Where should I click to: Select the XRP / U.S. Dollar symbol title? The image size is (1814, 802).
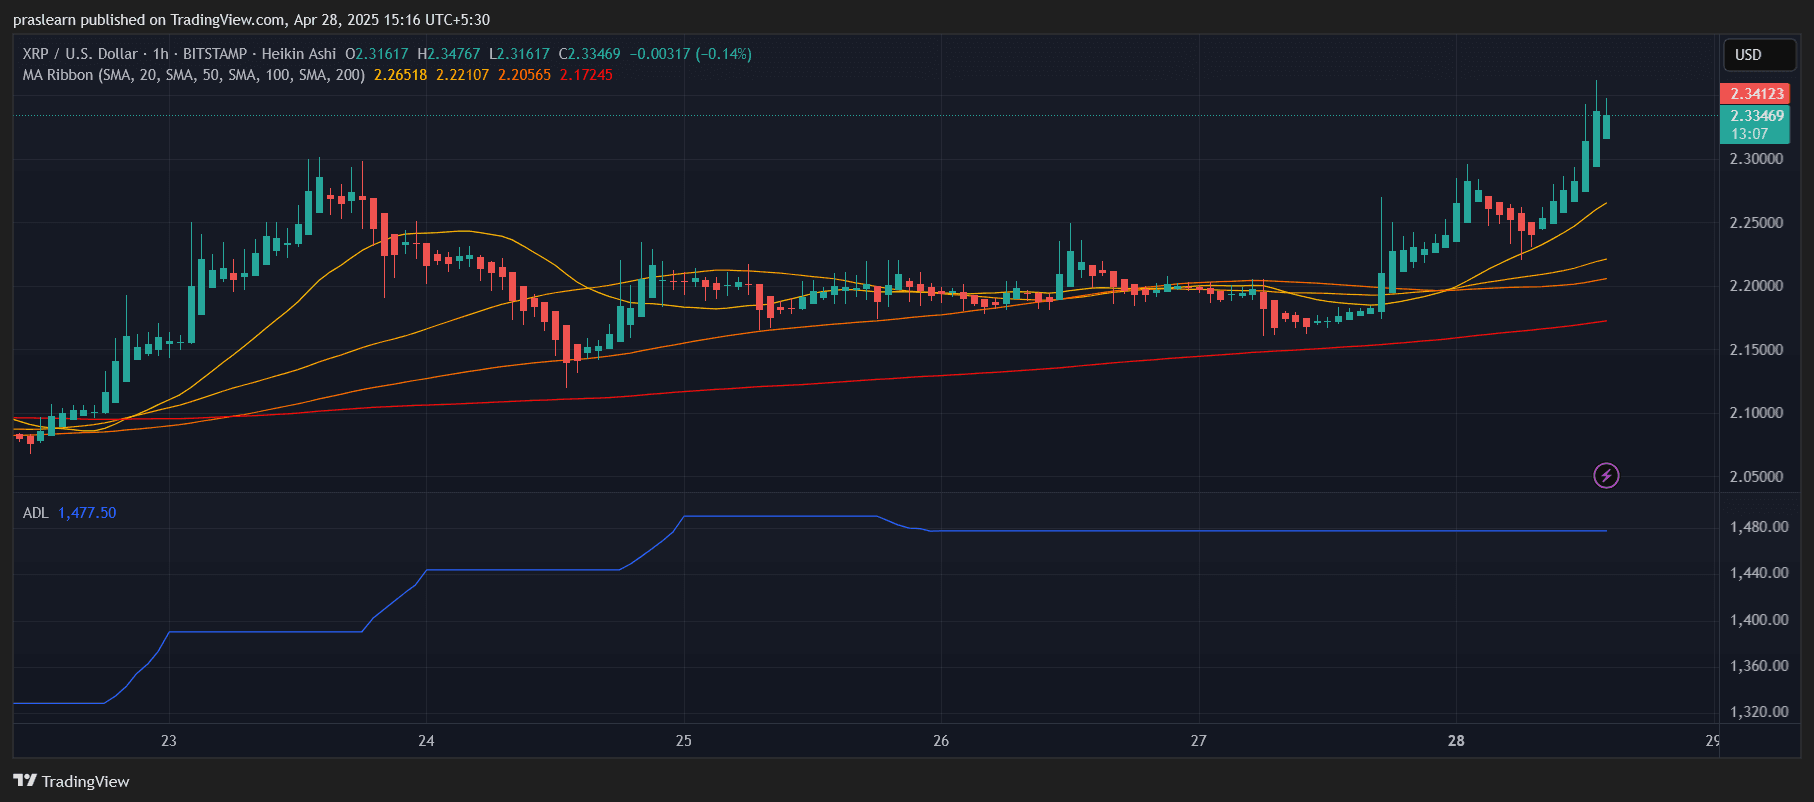coord(80,54)
